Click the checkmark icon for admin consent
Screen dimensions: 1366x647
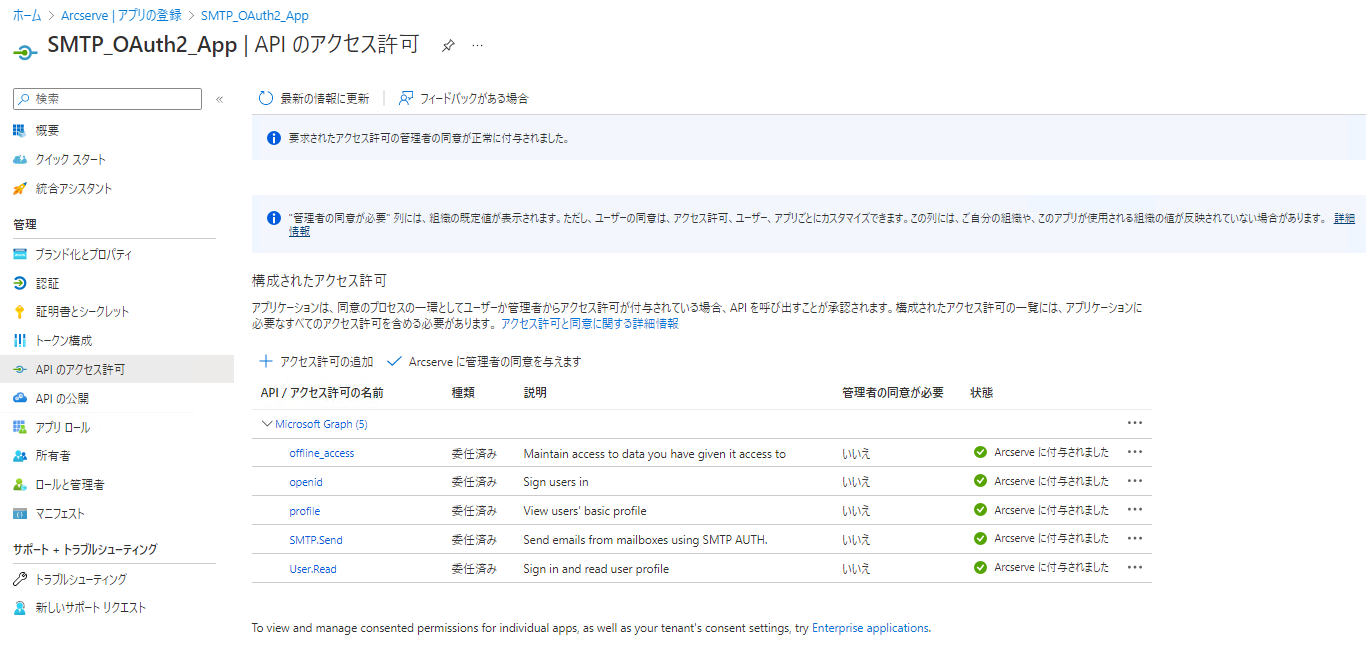[x=394, y=361]
